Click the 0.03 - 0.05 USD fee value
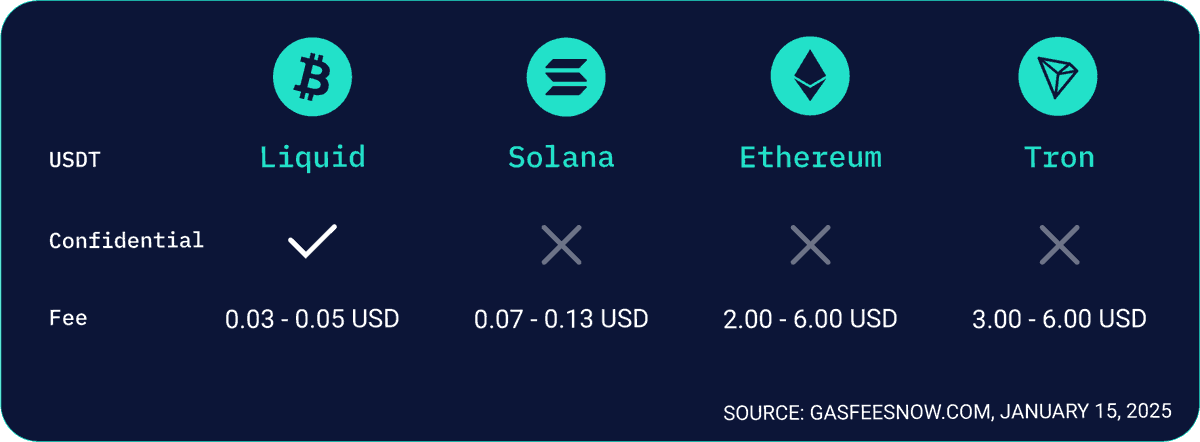1200x442 pixels. [312, 319]
